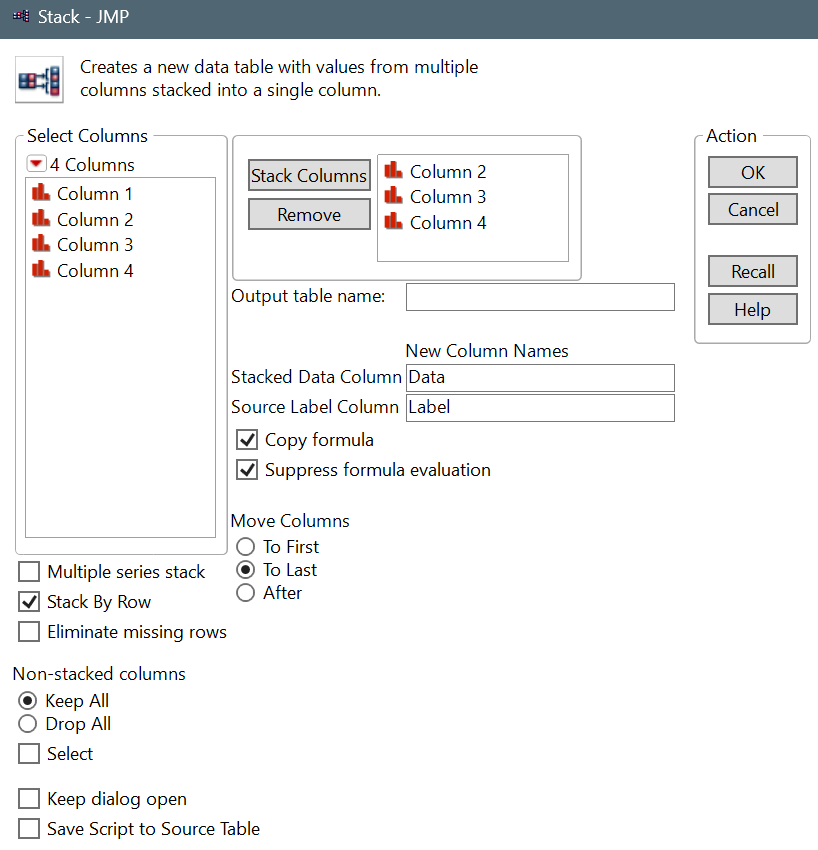Viewport: 818px width, 850px height.
Task: Click the Stack dialog illustration icon
Action: pyautogui.click(x=38, y=79)
